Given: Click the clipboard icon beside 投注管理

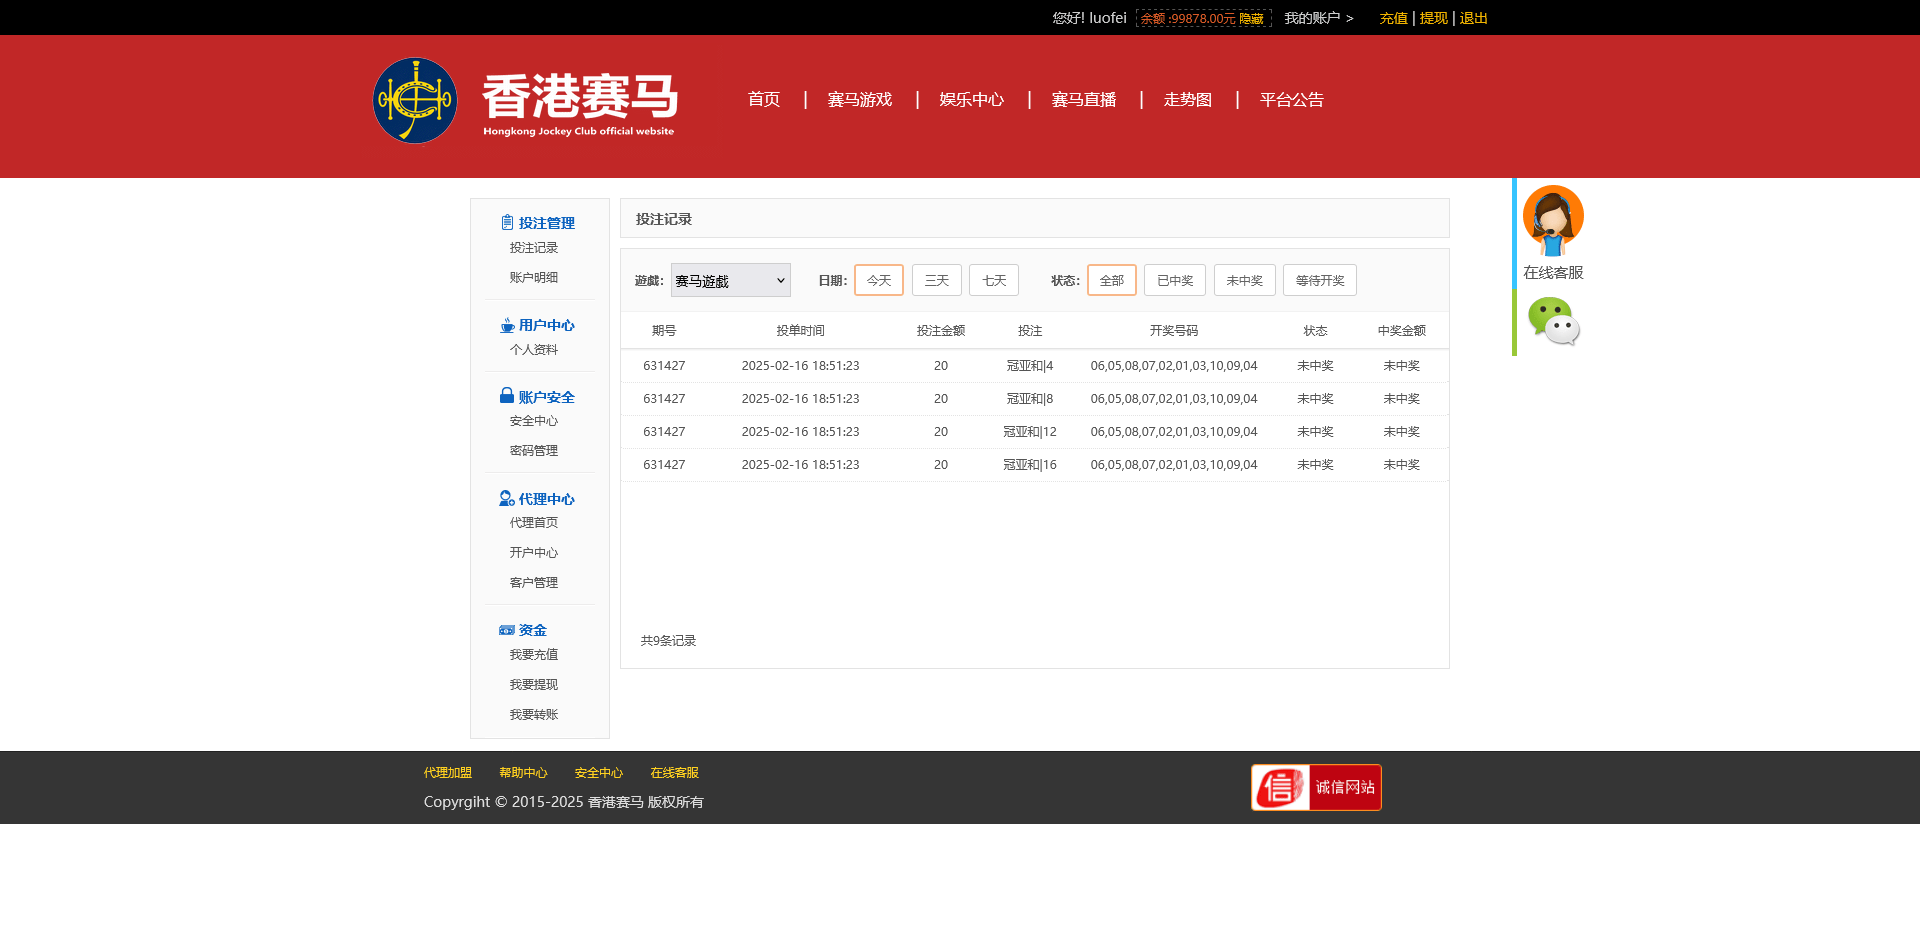Looking at the screenshot, I should tap(507, 223).
